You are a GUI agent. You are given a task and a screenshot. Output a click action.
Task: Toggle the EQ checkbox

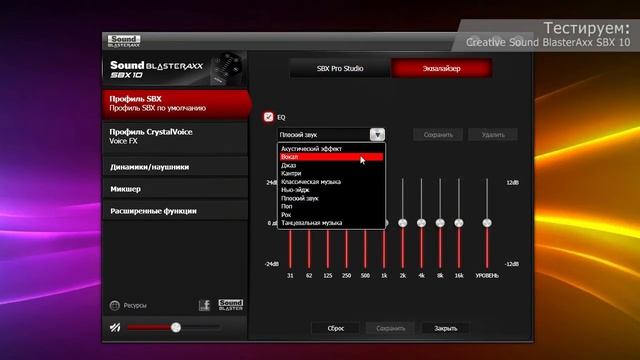pos(268,117)
